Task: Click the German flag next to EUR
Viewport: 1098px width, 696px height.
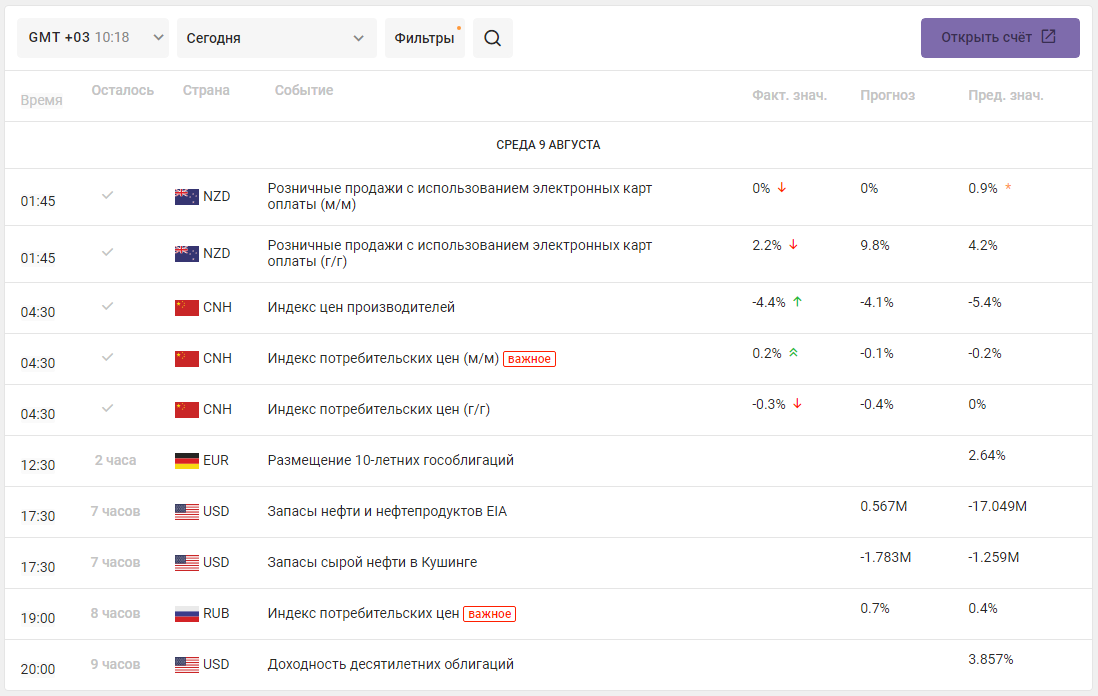Action: (186, 461)
